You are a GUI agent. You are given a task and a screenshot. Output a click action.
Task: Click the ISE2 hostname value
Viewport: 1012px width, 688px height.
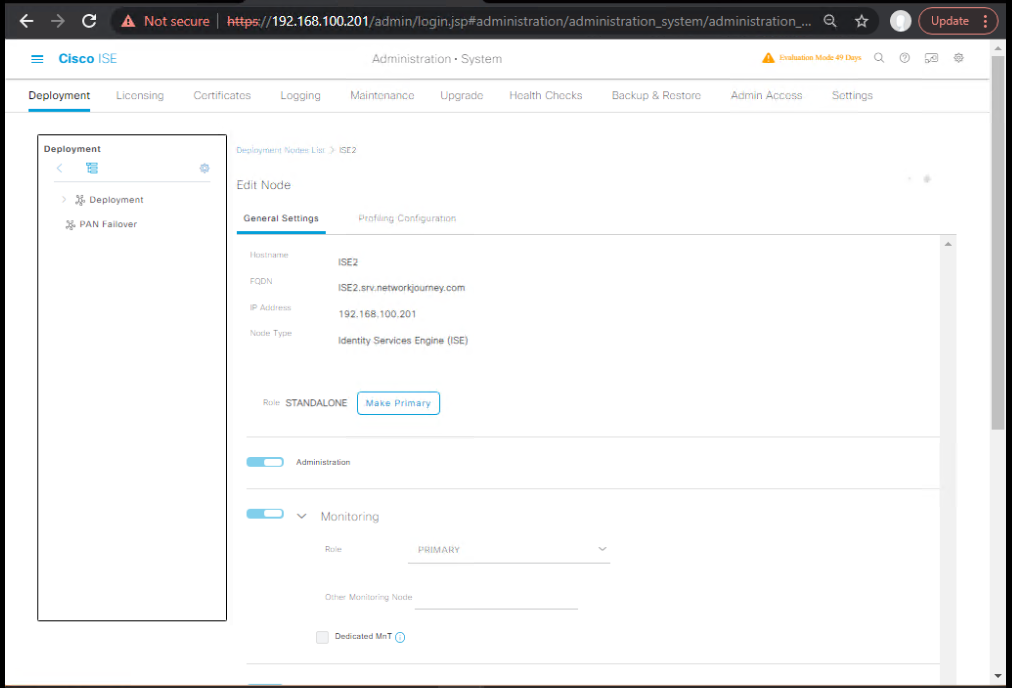pyautogui.click(x=348, y=262)
